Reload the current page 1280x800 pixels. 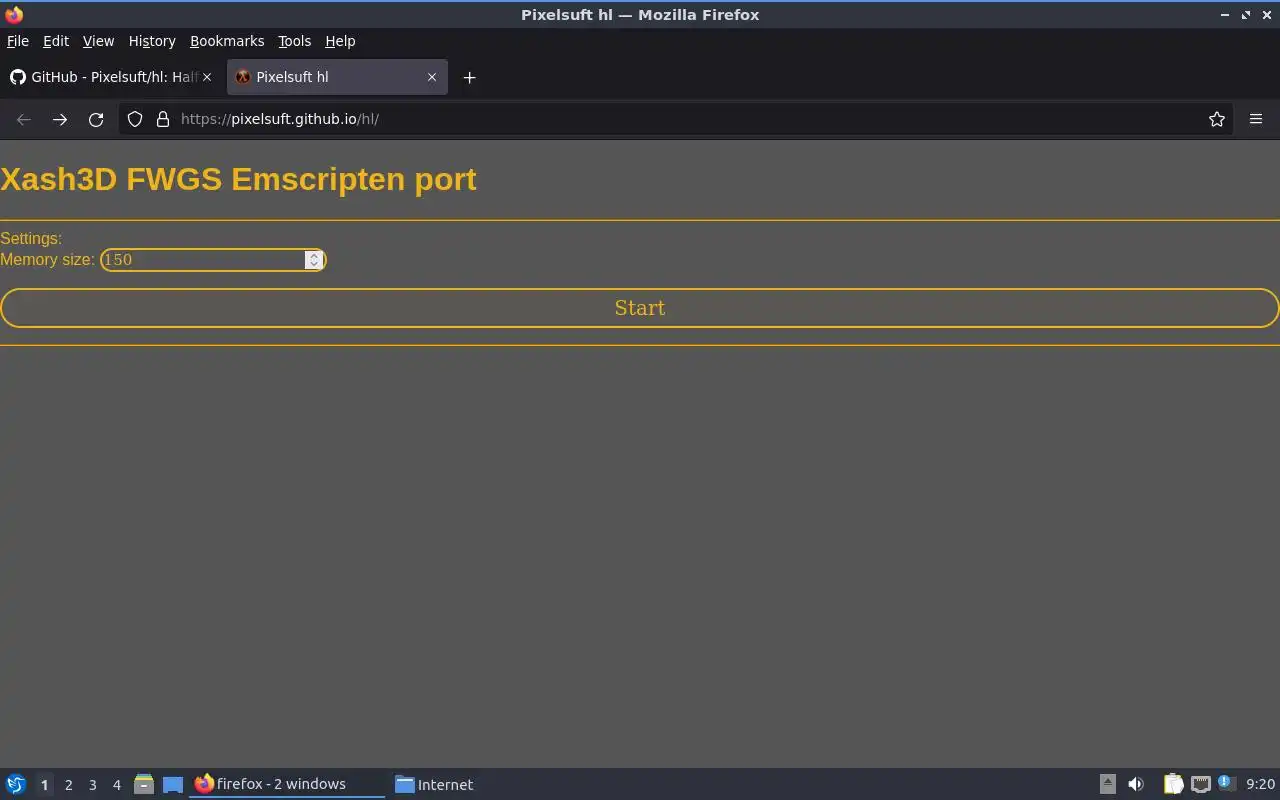[x=96, y=119]
